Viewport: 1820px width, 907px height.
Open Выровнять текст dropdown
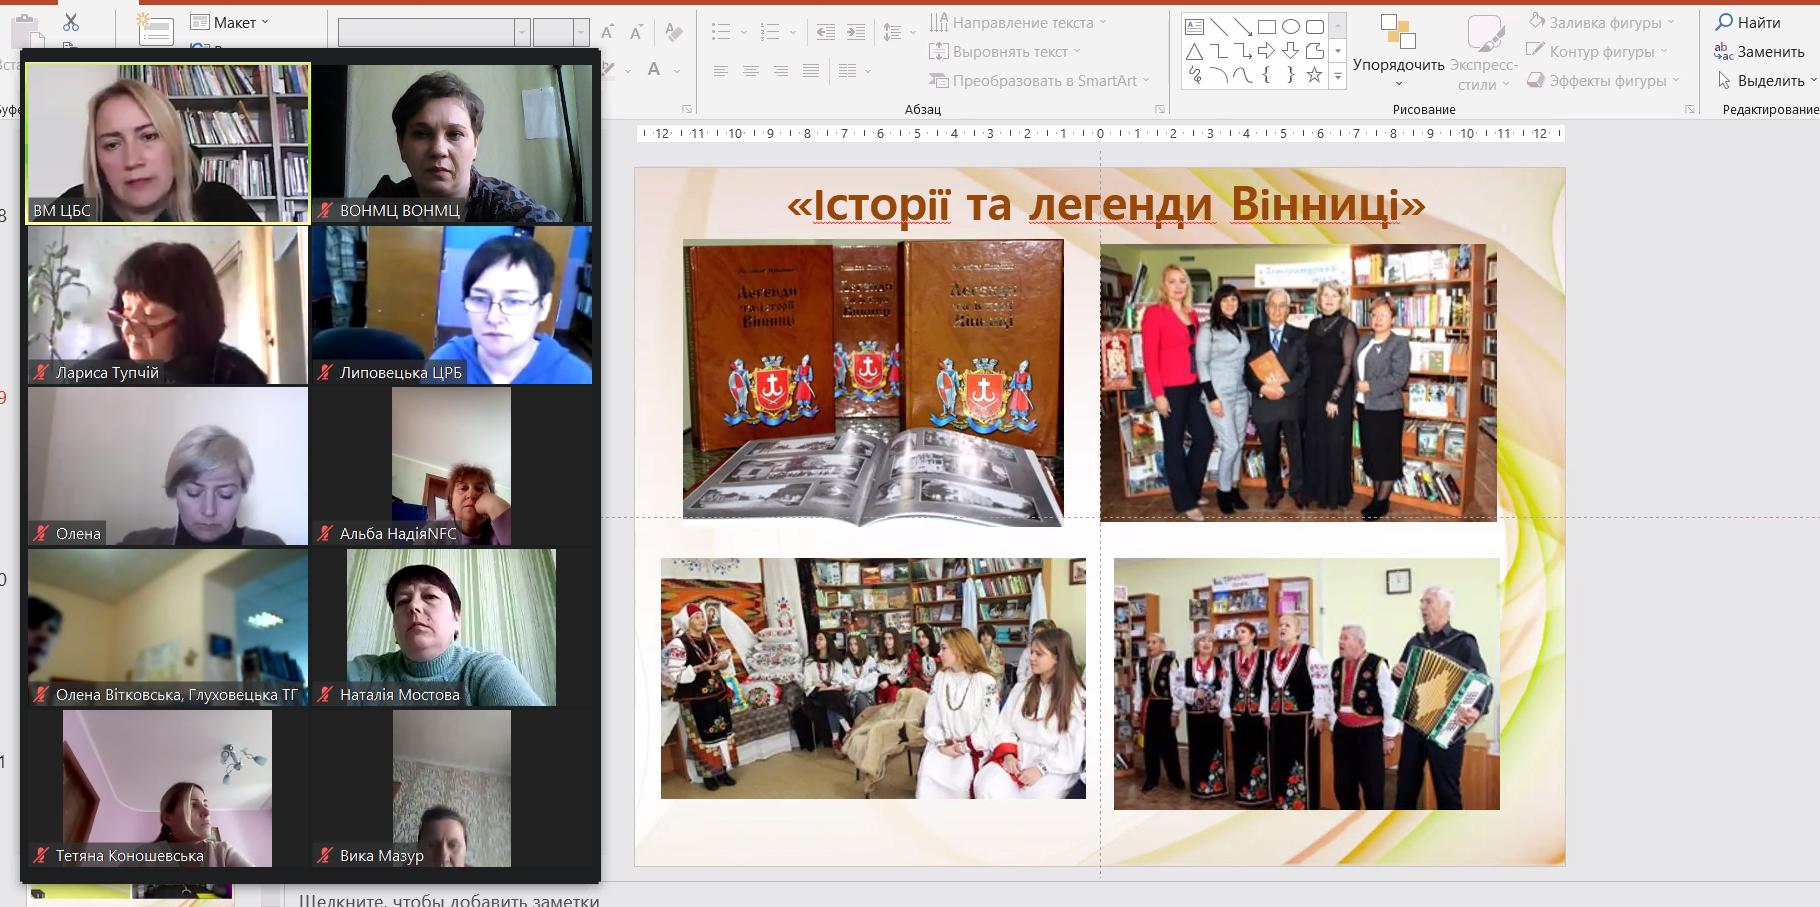[x=1005, y=51]
